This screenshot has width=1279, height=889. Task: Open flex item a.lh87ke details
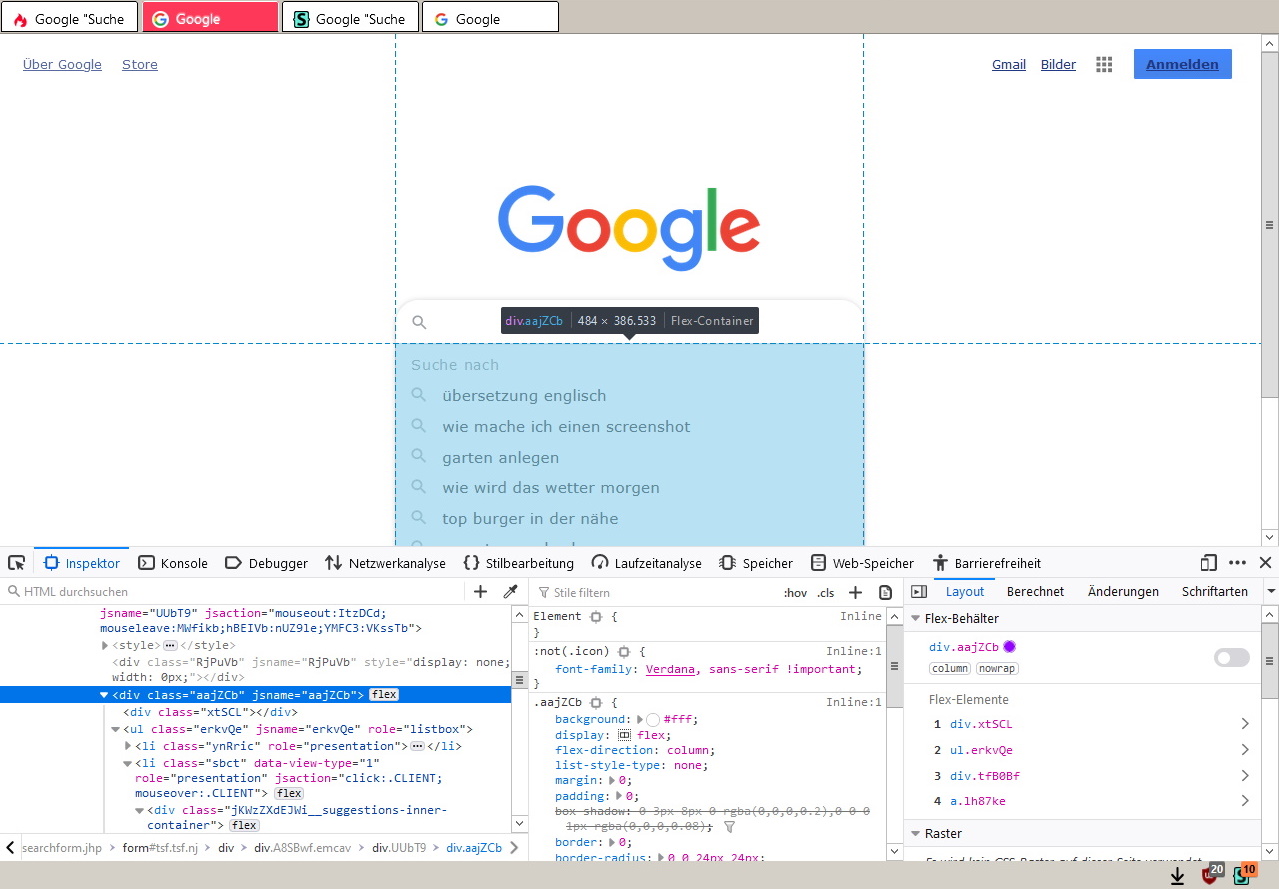pos(1245,801)
